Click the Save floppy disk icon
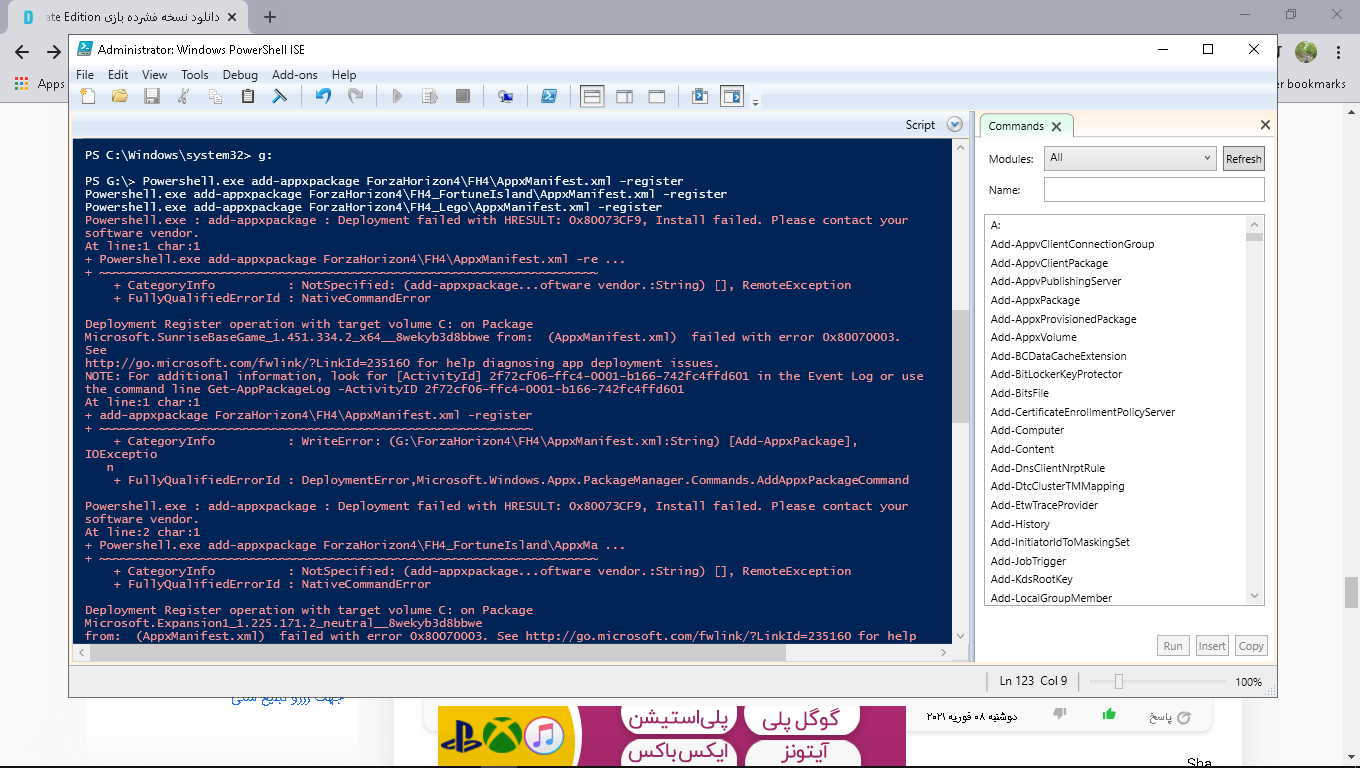This screenshot has width=1360, height=768. [152, 97]
